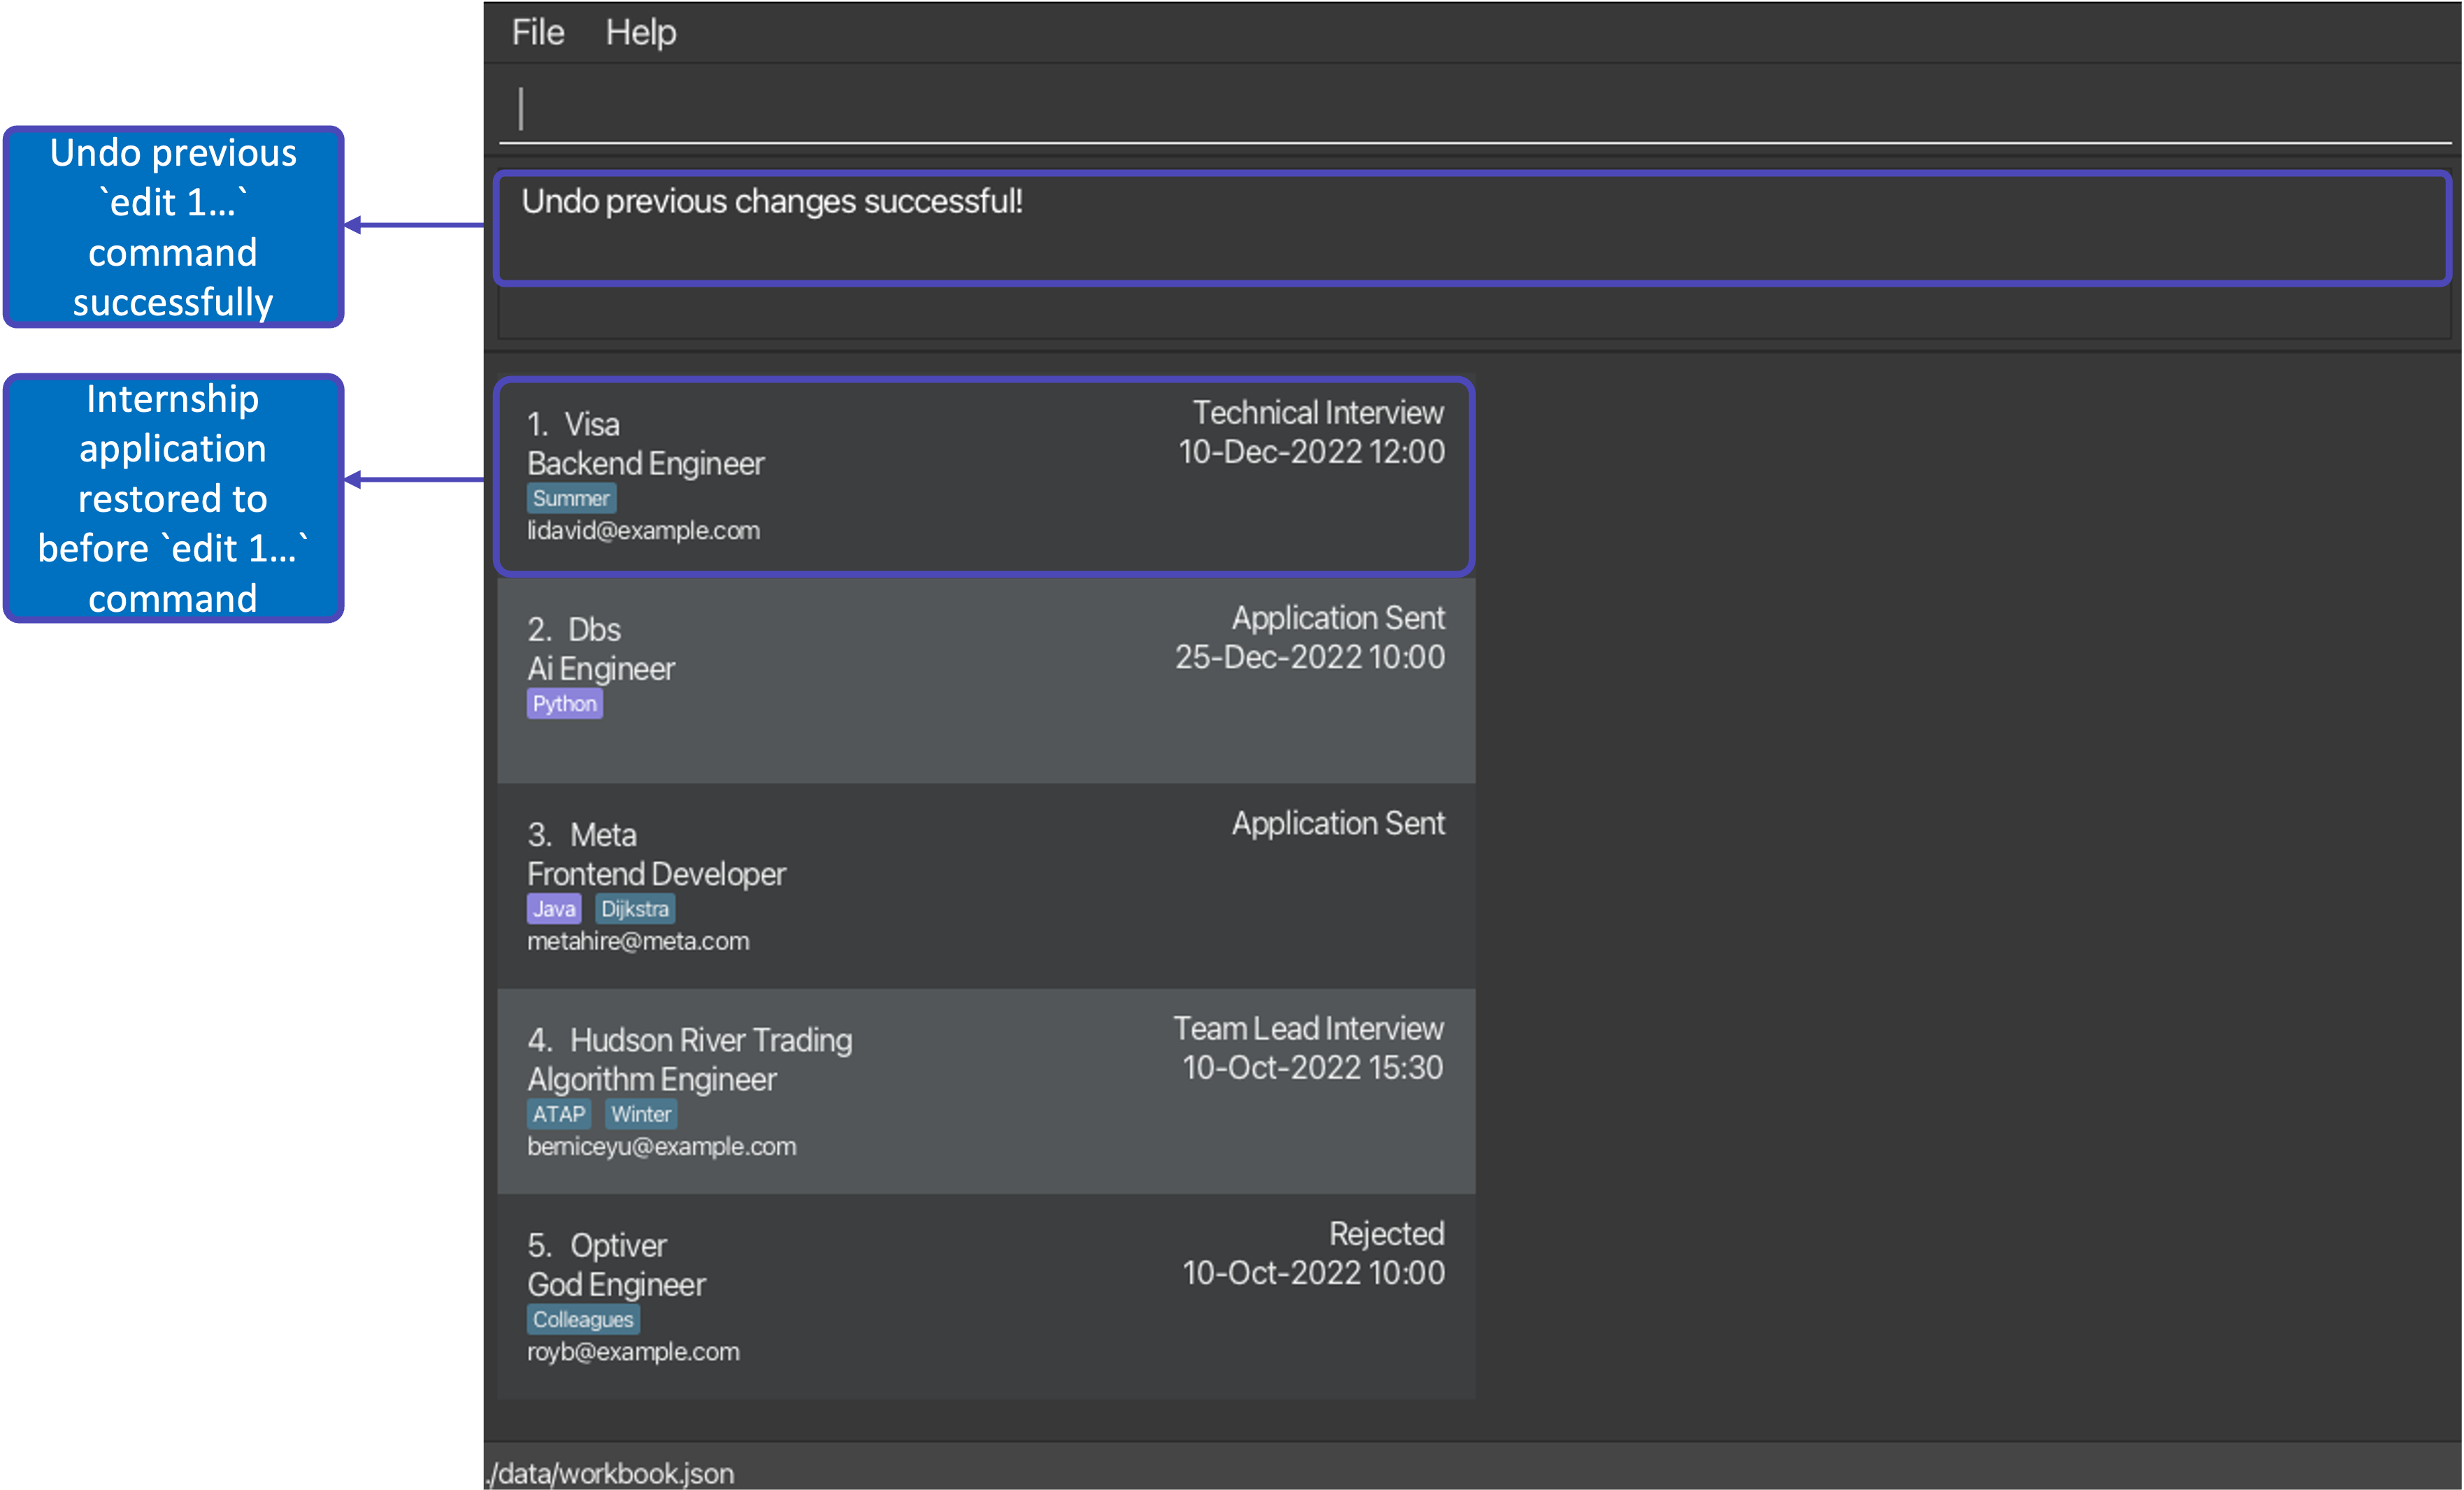Click the ATAP tag

pyautogui.click(x=559, y=1114)
